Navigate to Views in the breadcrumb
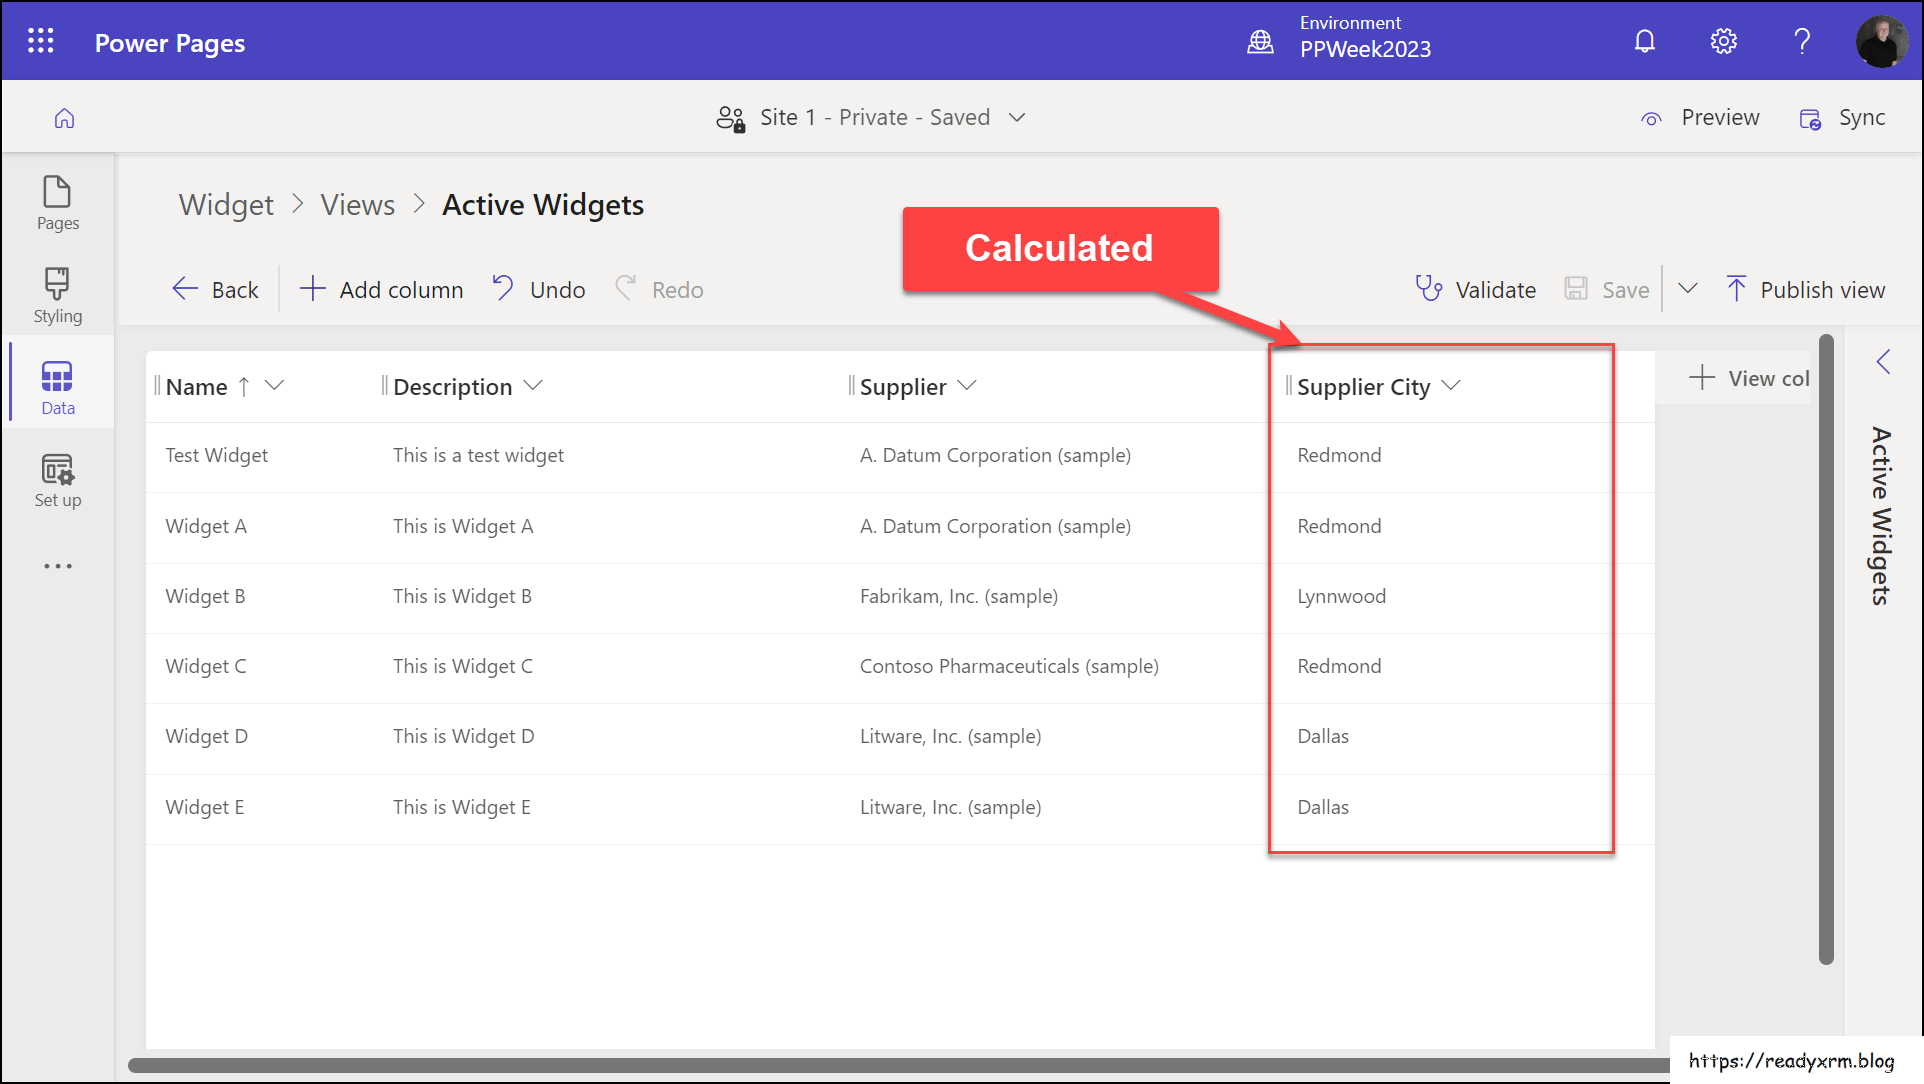This screenshot has height=1084, width=1924. (x=357, y=204)
